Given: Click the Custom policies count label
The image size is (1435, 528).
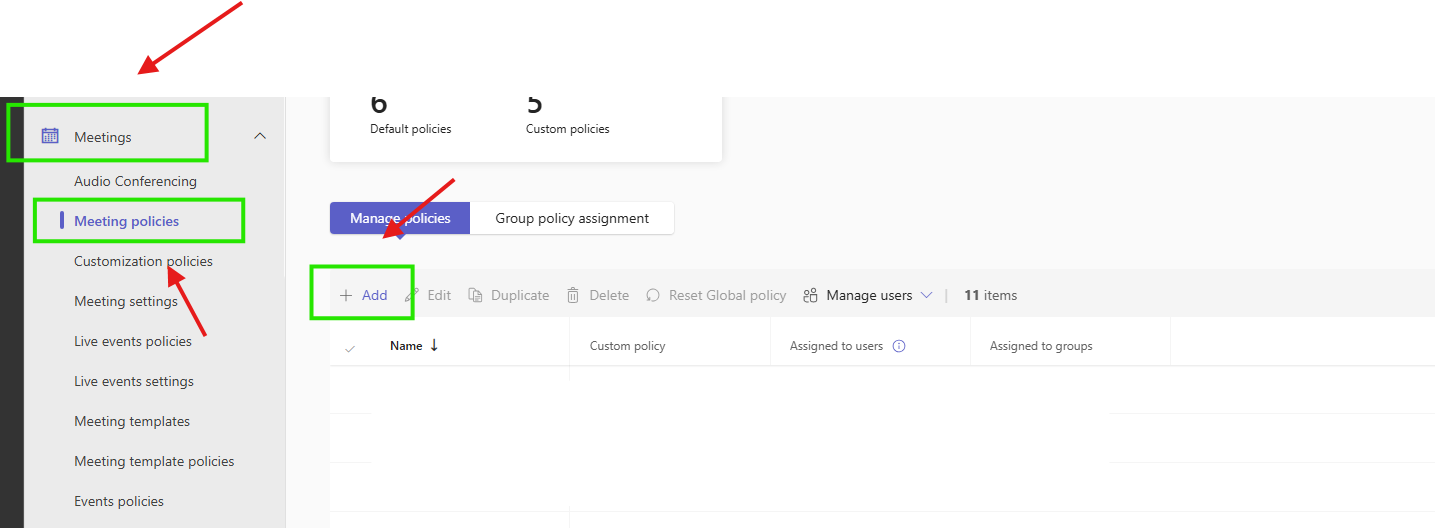Looking at the screenshot, I should [568, 129].
